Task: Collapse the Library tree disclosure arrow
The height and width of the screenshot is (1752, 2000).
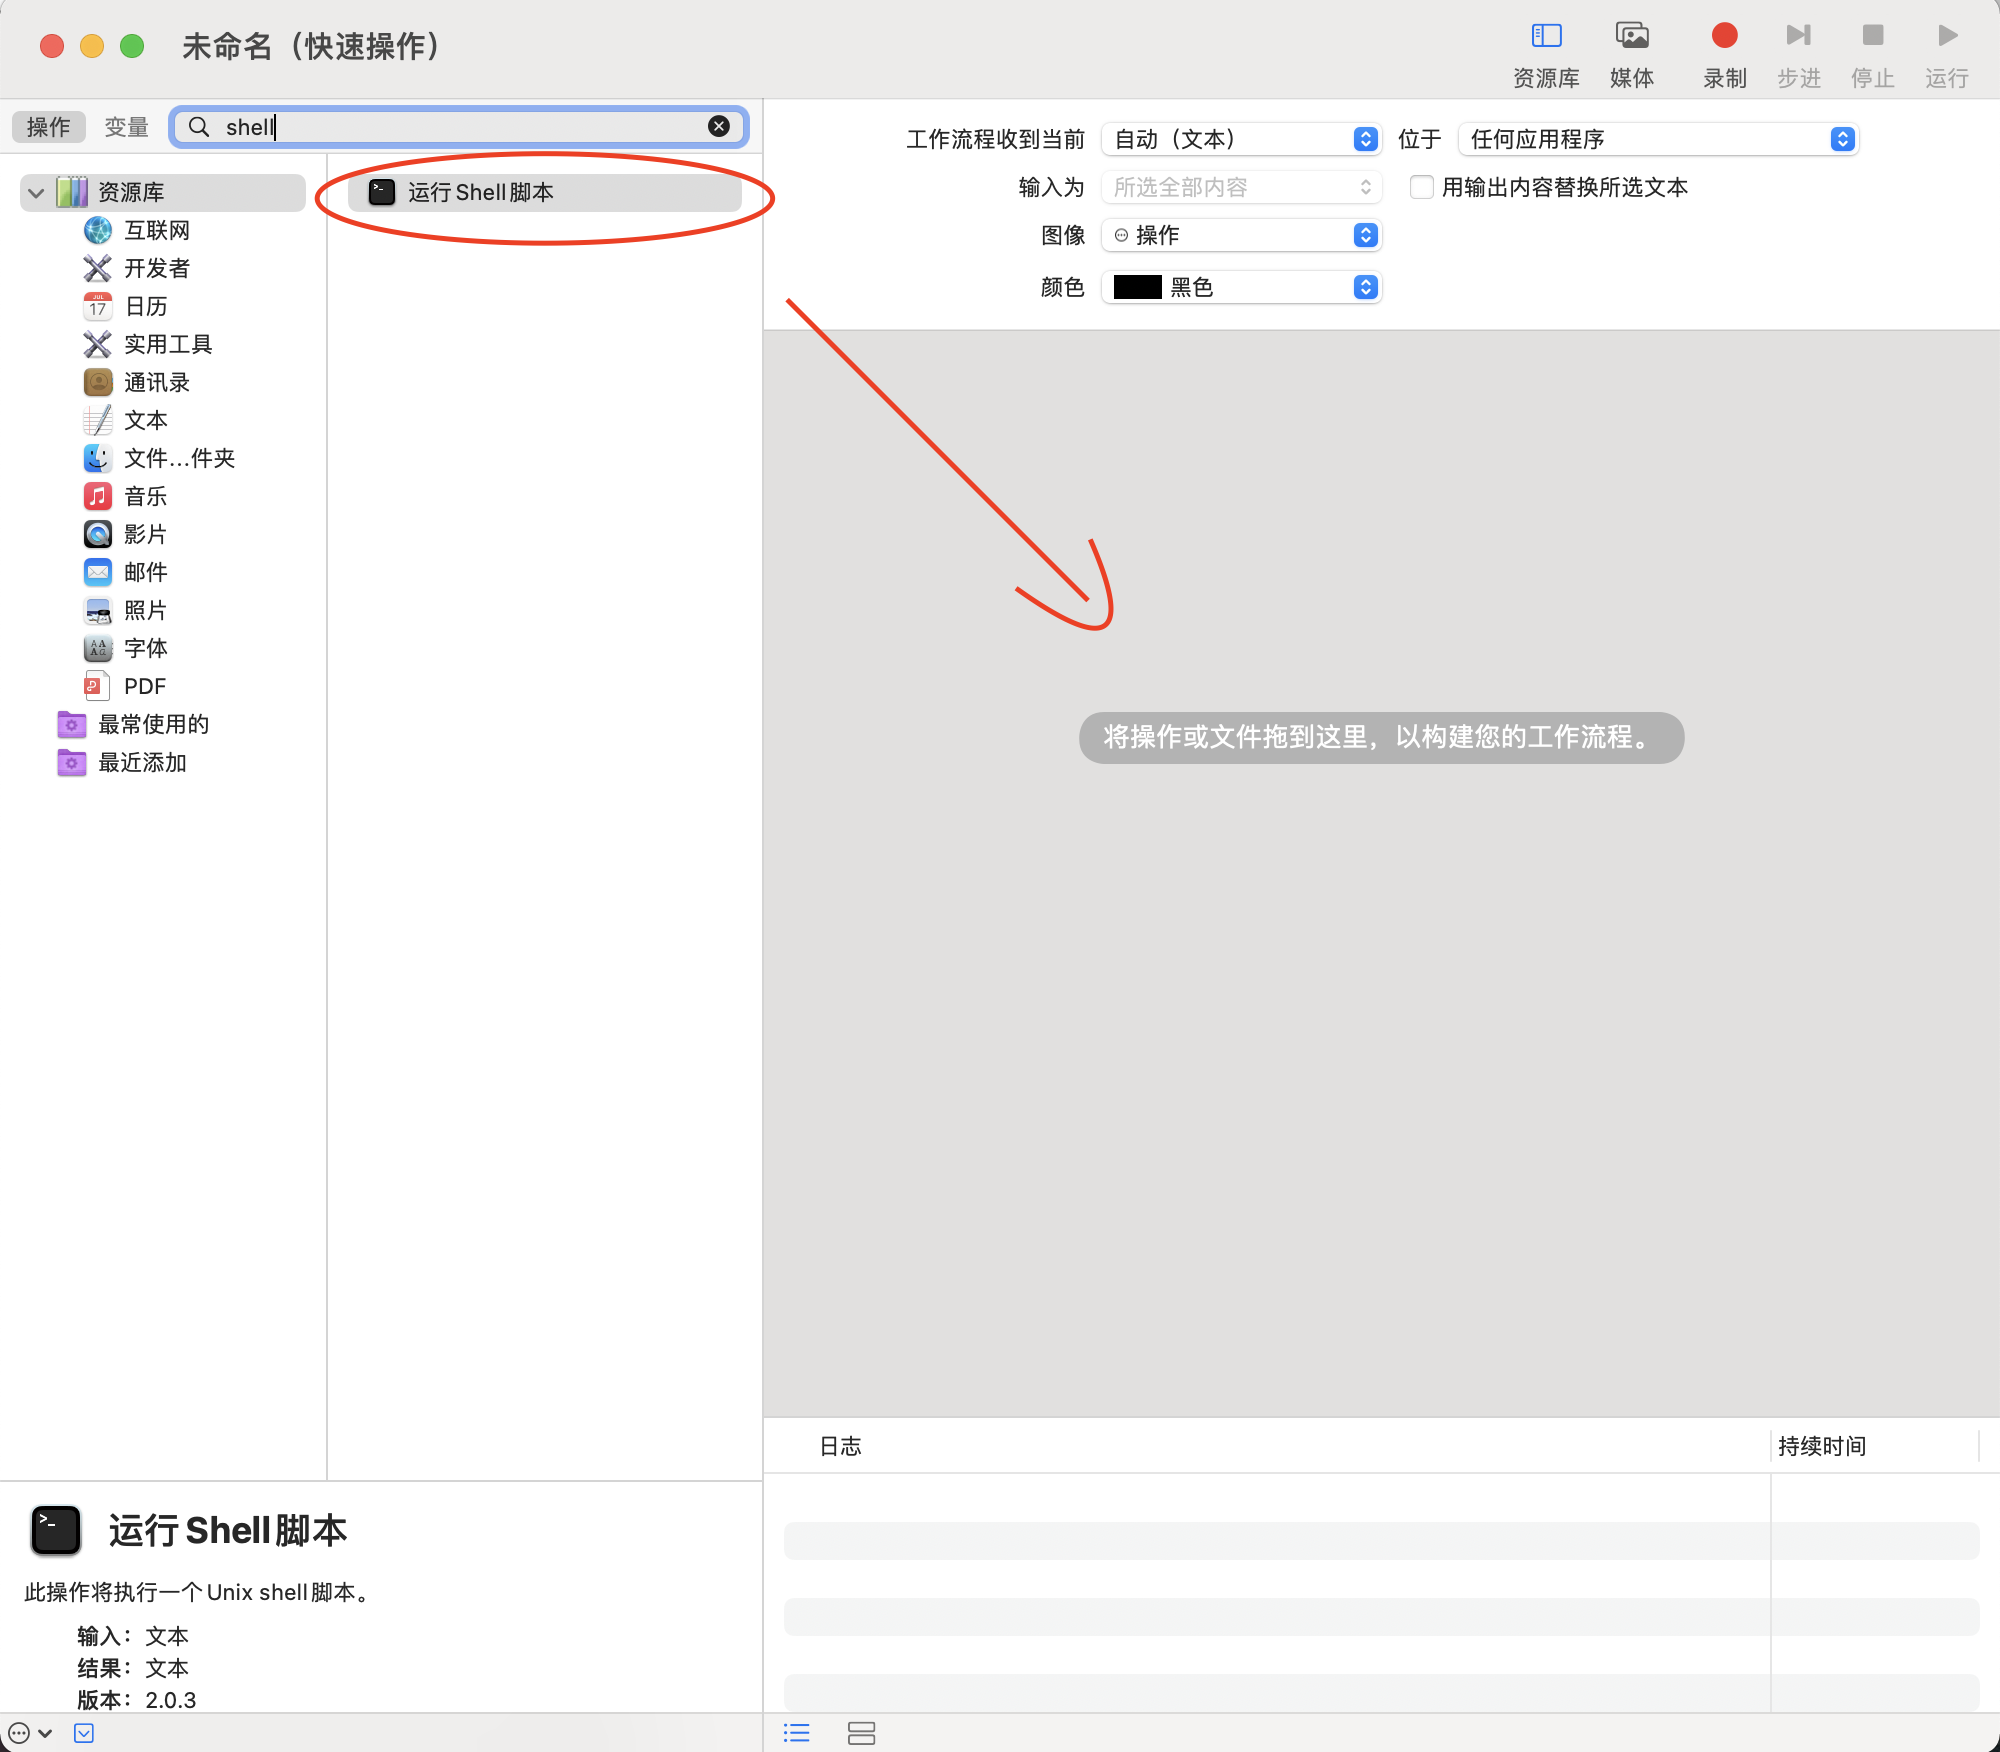Action: (37, 192)
